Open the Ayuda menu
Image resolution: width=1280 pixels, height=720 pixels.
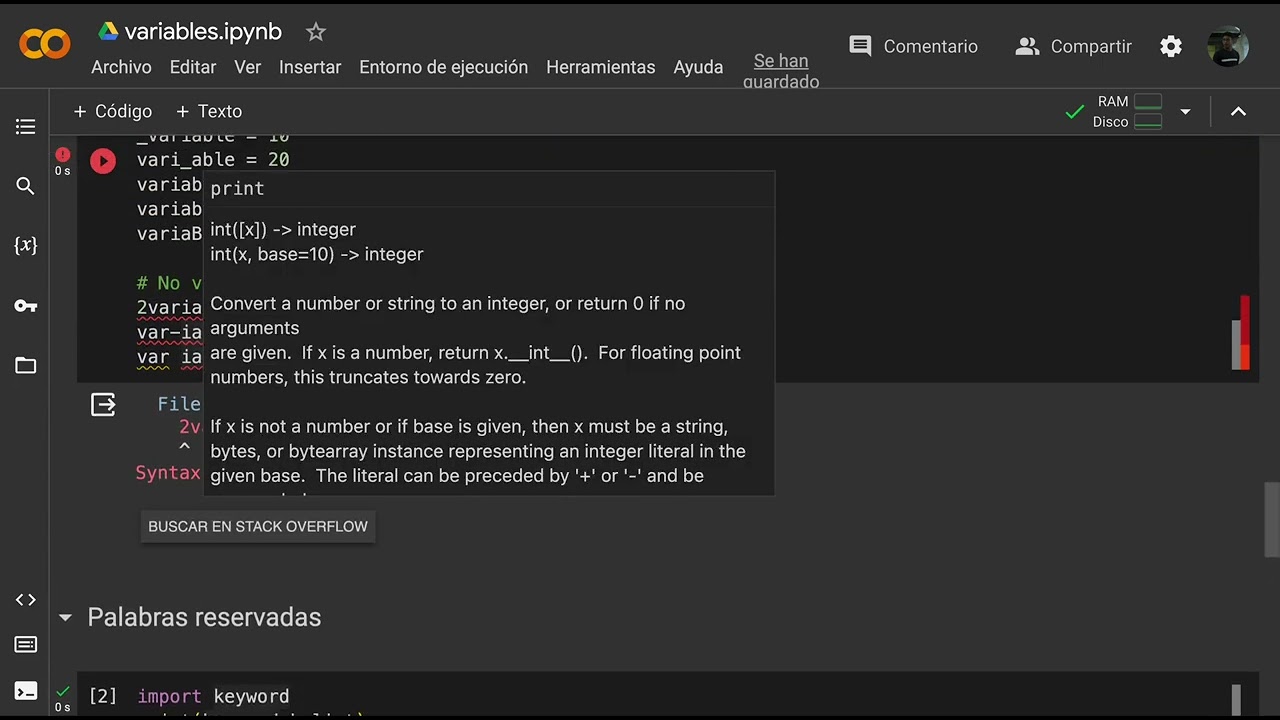698,67
